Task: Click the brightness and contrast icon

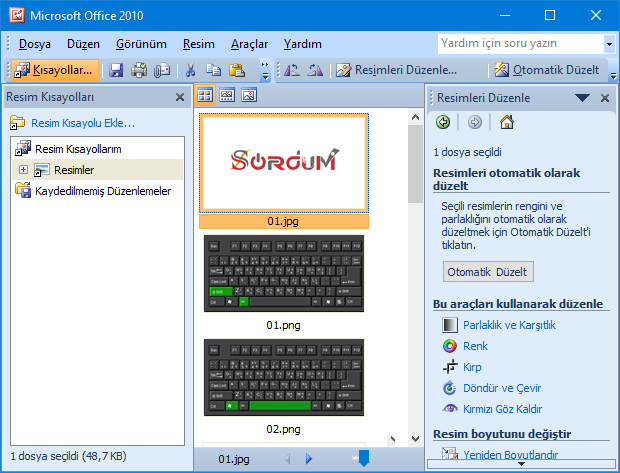Action: point(450,325)
